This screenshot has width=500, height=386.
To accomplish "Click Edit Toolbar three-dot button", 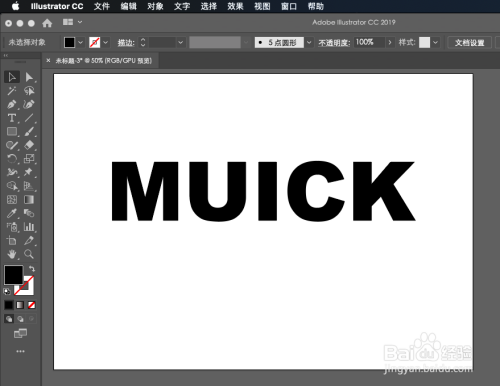I will pos(20,351).
